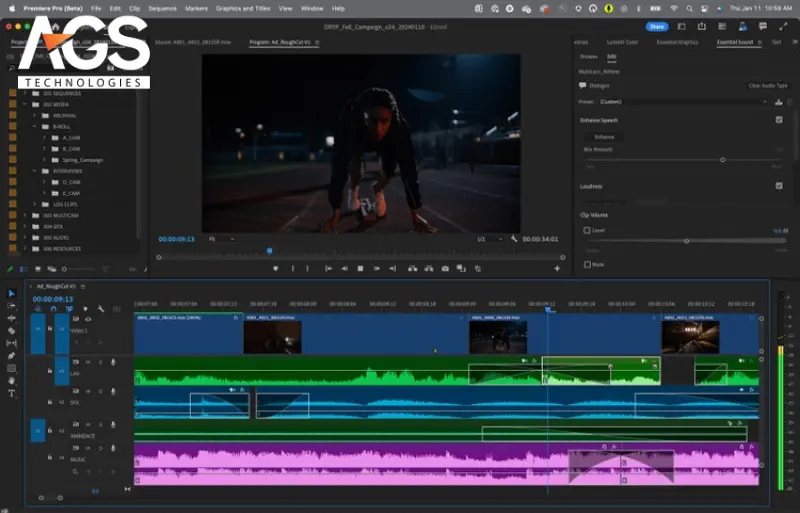Click Home icon in header bar
The width and height of the screenshot is (800, 513).
(x=56, y=27)
